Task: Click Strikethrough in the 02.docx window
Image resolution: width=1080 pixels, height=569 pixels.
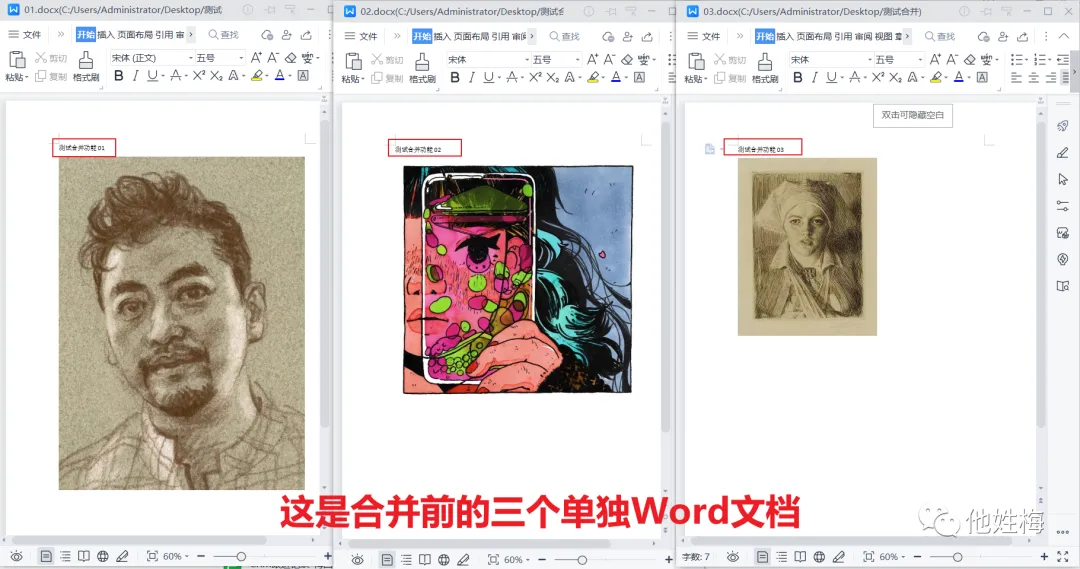Action: pos(512,78)
